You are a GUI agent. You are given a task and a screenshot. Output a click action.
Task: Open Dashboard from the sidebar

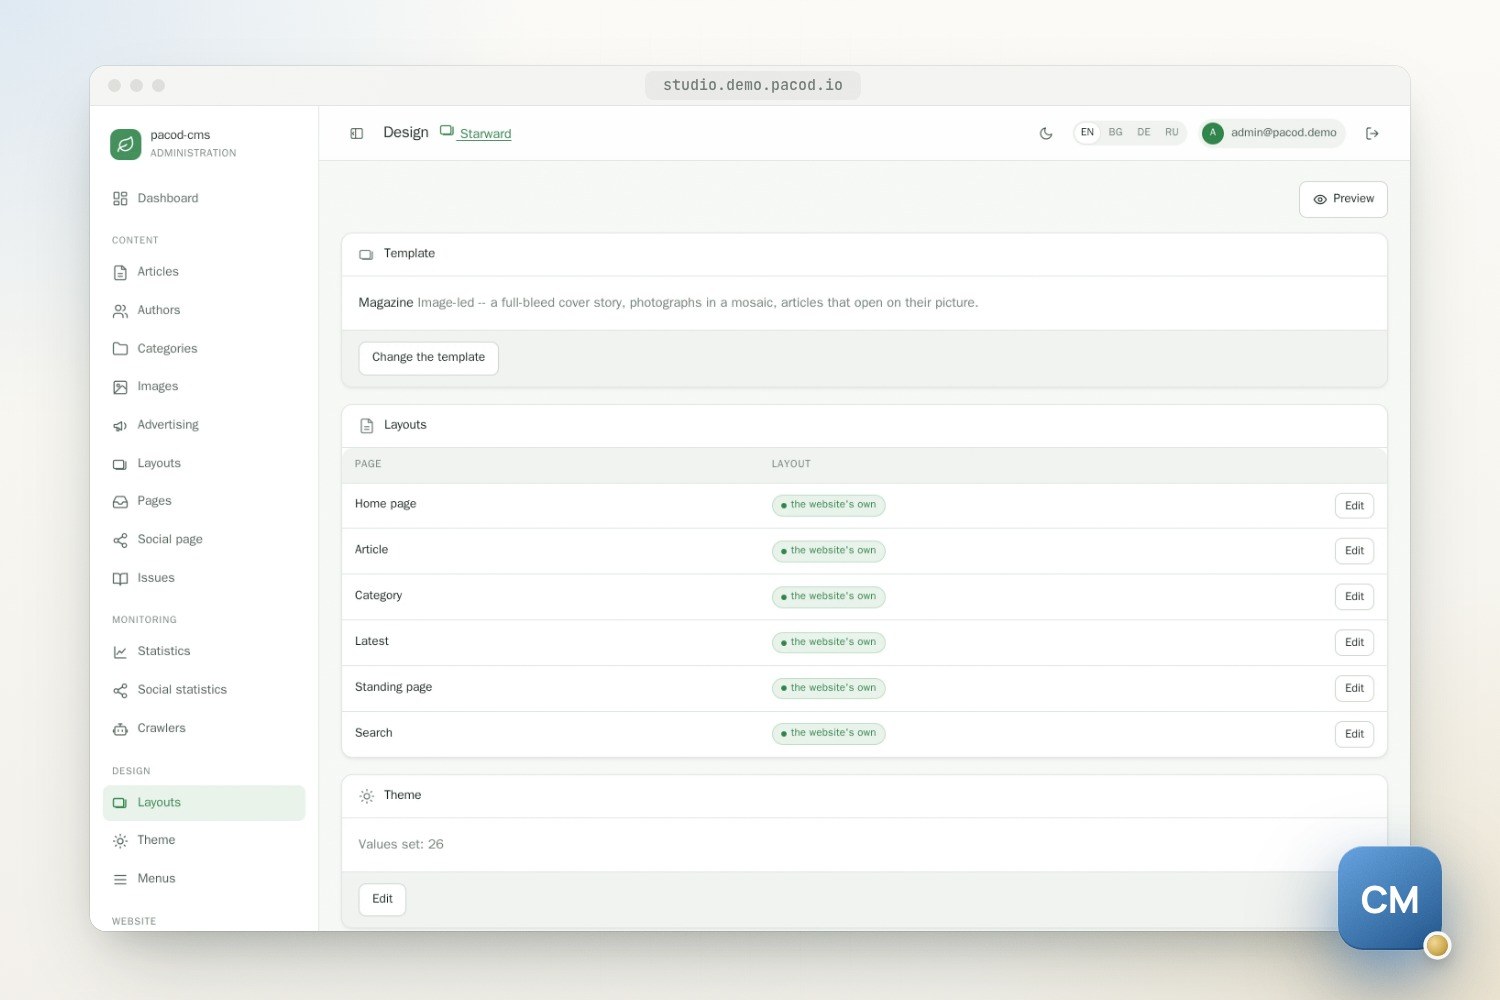coord(204,198)
